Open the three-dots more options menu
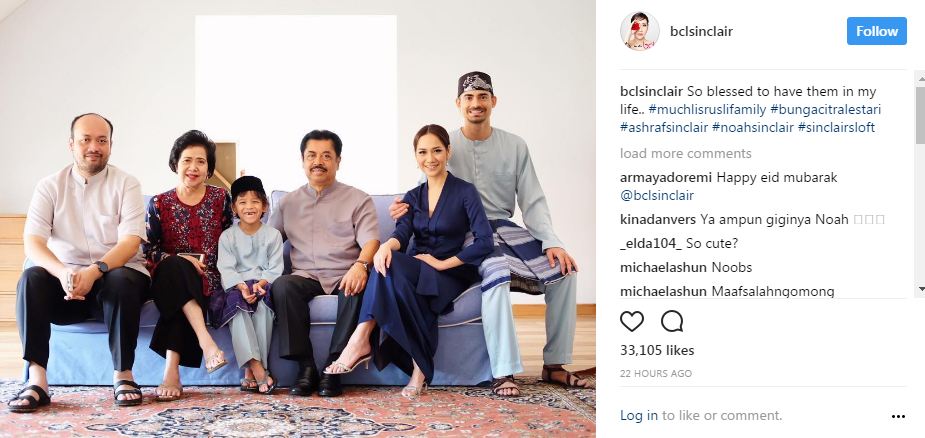The width and height of the screenshot is (925, 438). pos(898,417)
